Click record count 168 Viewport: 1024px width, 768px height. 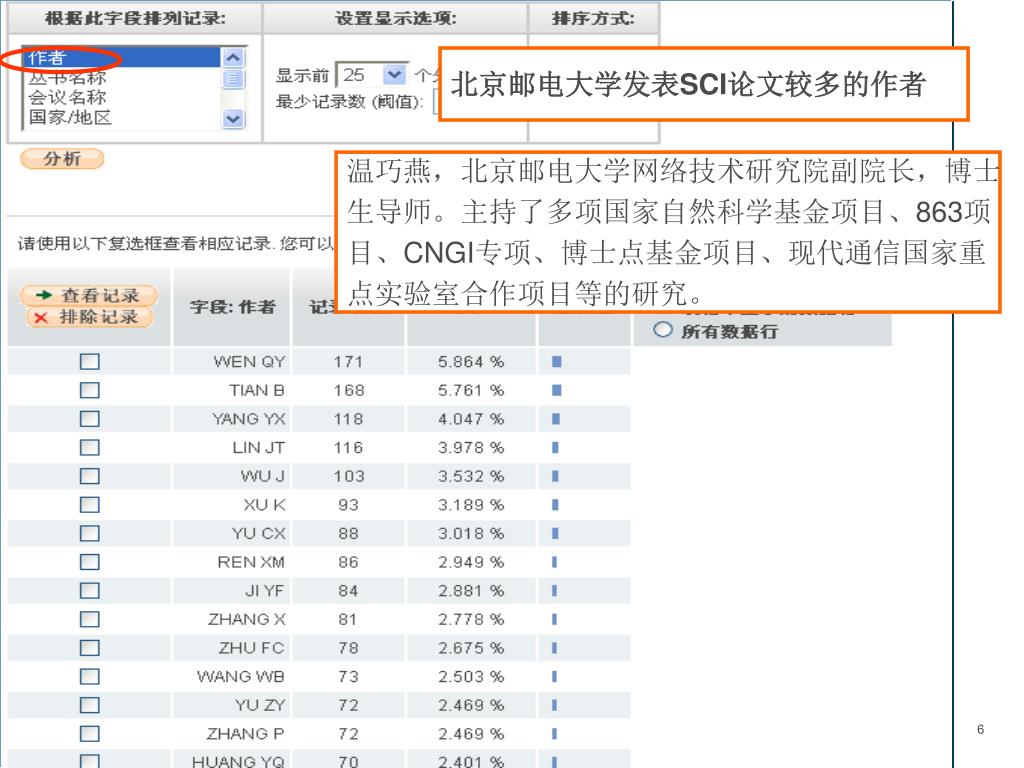pos(349,391)
